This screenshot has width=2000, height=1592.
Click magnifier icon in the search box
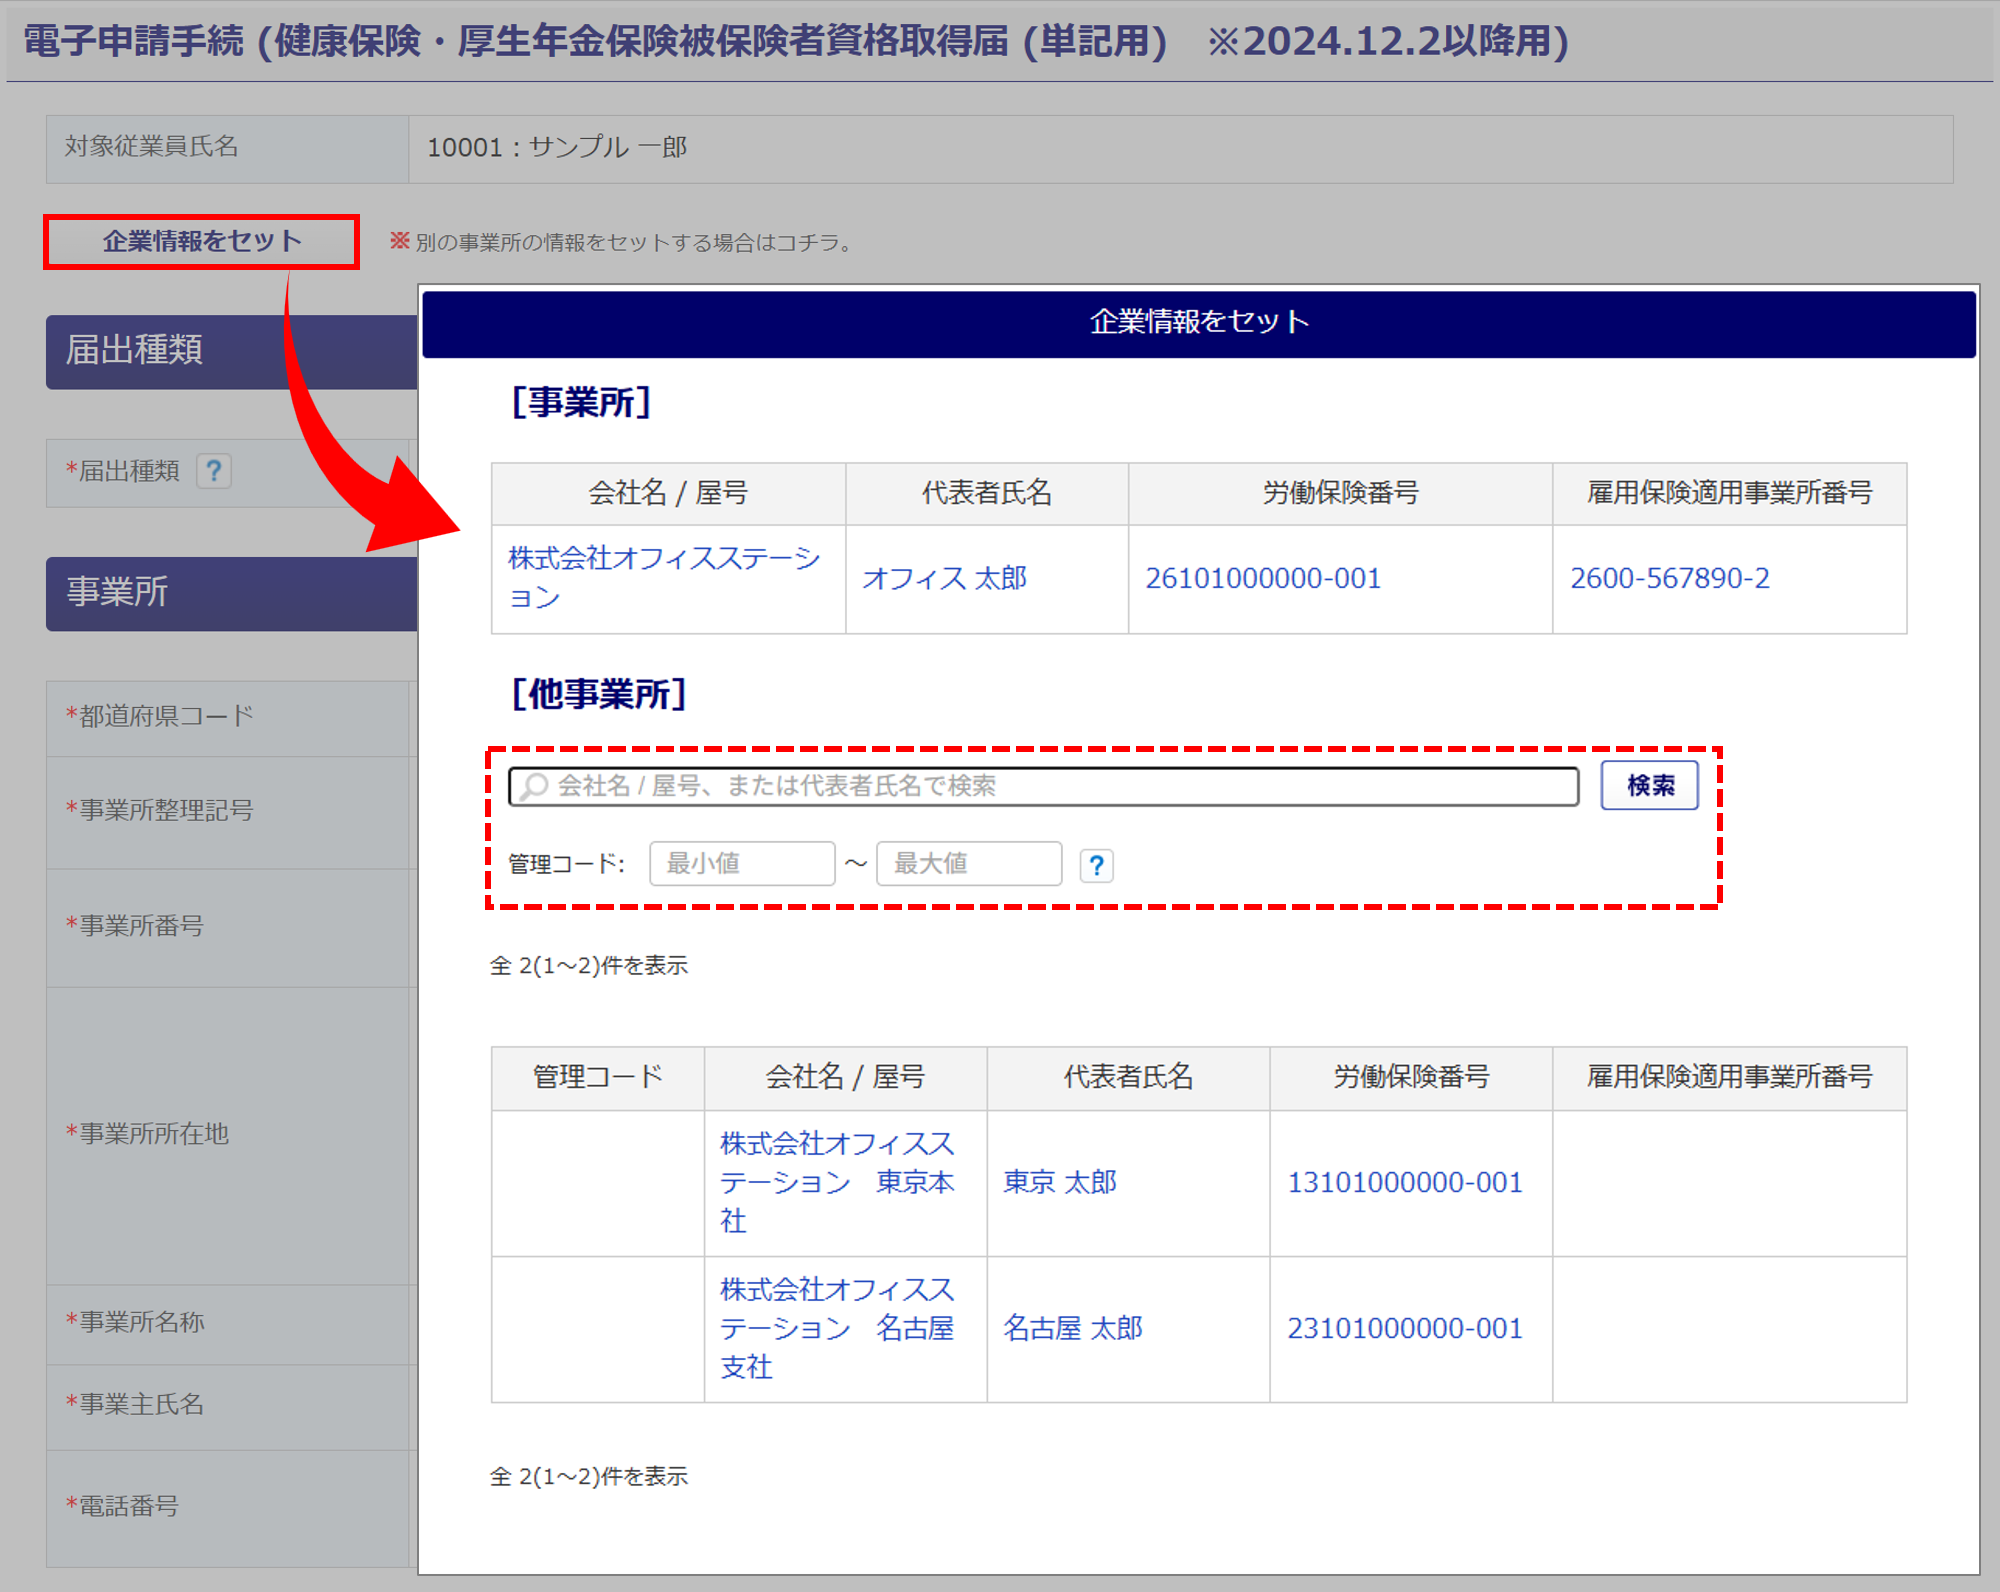click(535, 786)
